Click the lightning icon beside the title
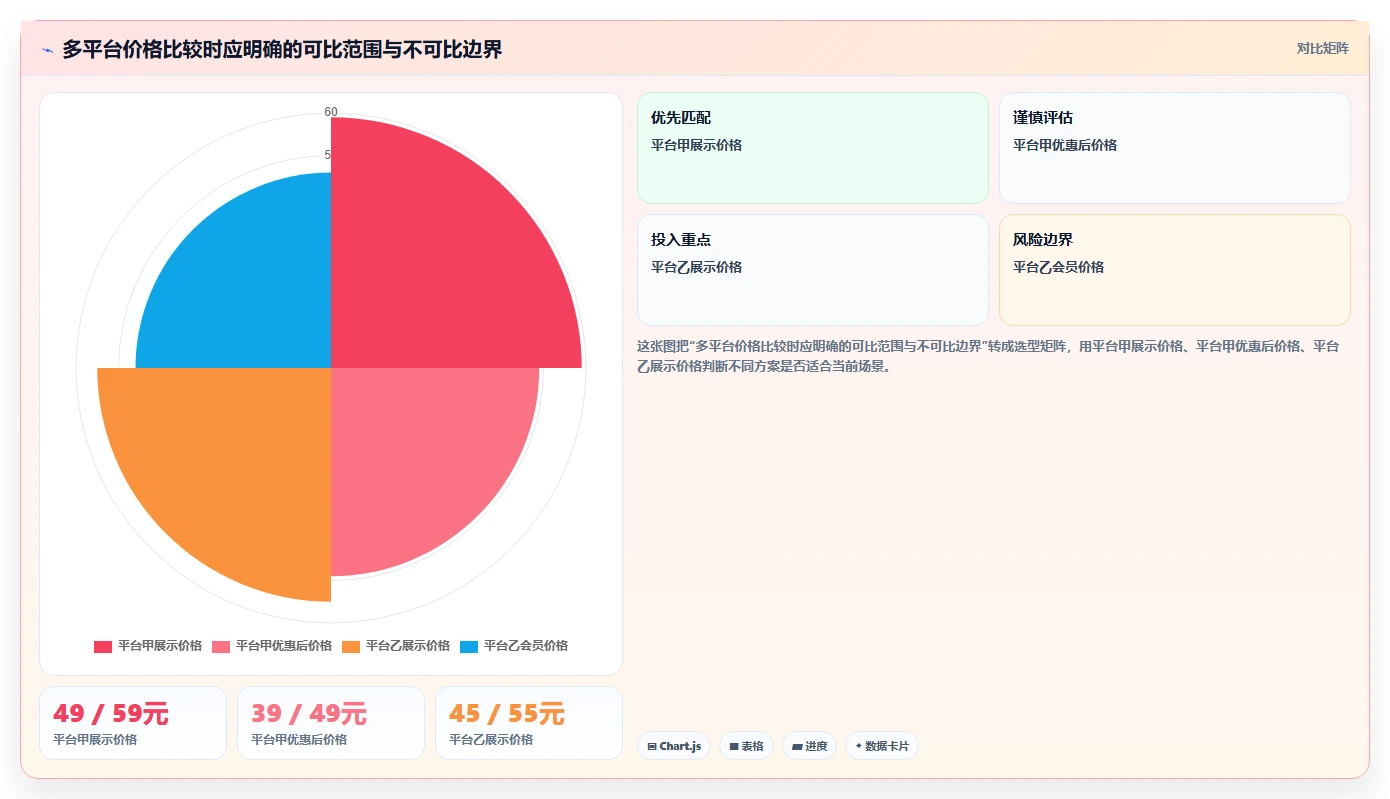 click(x=48, y=50)
